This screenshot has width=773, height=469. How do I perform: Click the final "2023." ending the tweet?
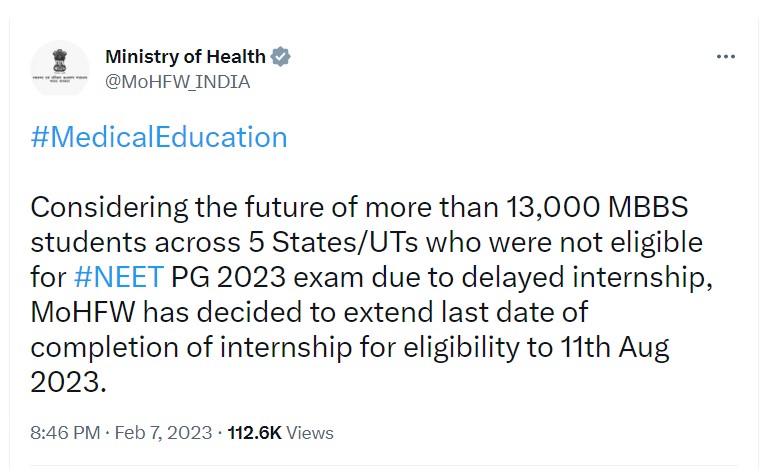66,381
